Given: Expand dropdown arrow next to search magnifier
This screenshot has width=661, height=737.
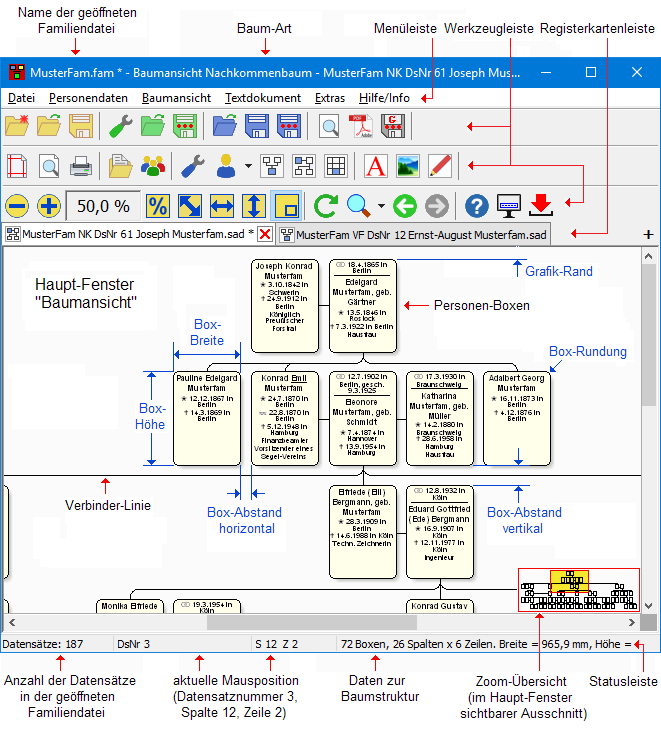Looking at the screenshot, I should point(381,207).
